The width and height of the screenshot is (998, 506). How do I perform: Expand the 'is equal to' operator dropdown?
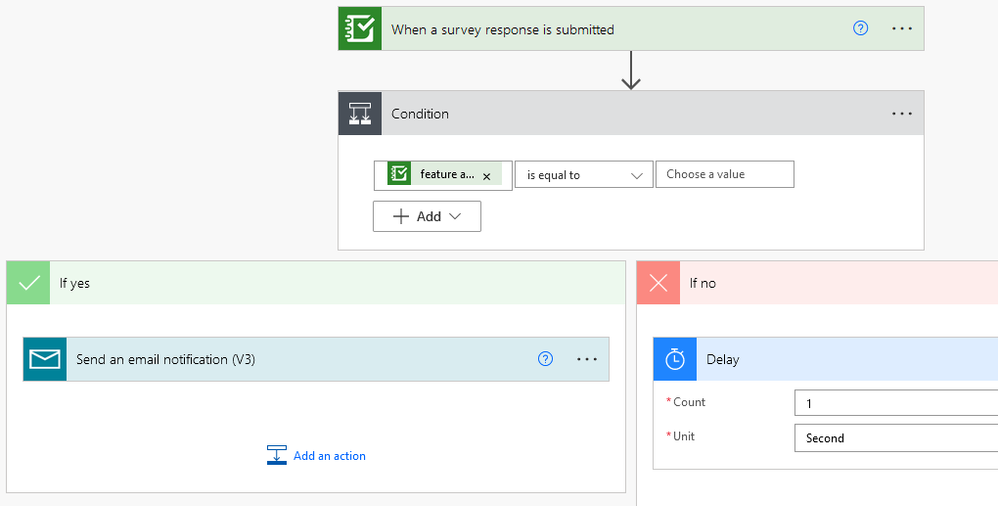point(637,175)
